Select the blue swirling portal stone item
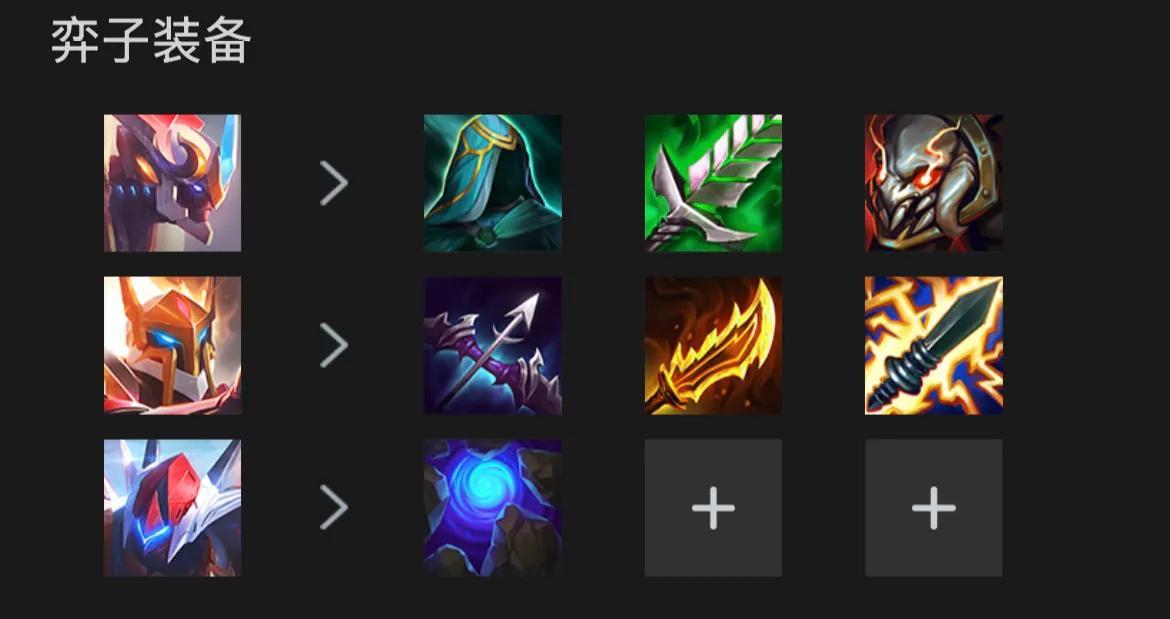Image resolution: width=1170 pixels, height=619 pixels. [x=492, y=508]
